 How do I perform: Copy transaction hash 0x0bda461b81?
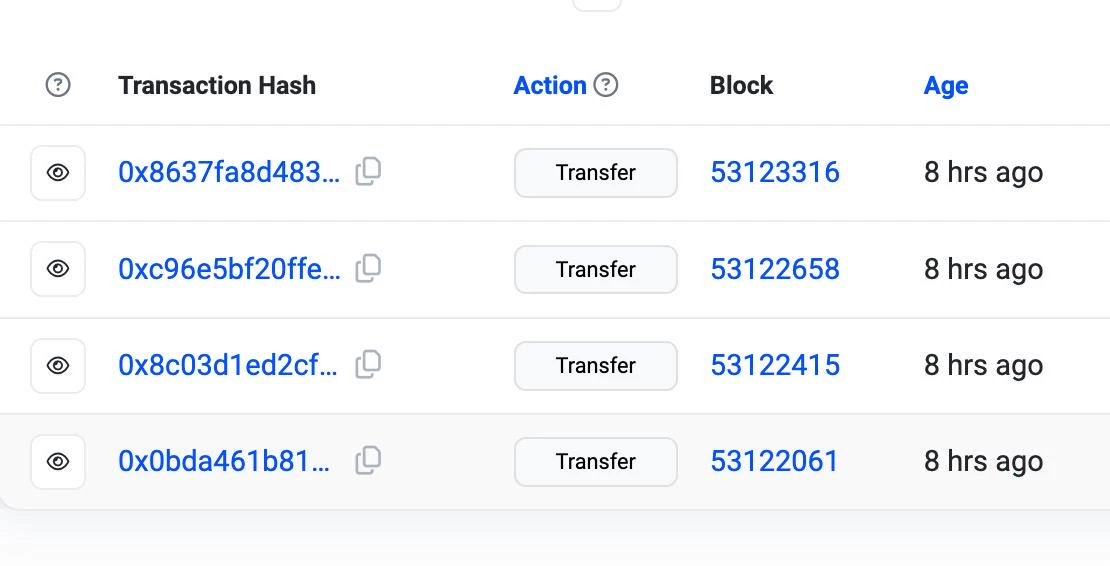(x=368, y=461)
